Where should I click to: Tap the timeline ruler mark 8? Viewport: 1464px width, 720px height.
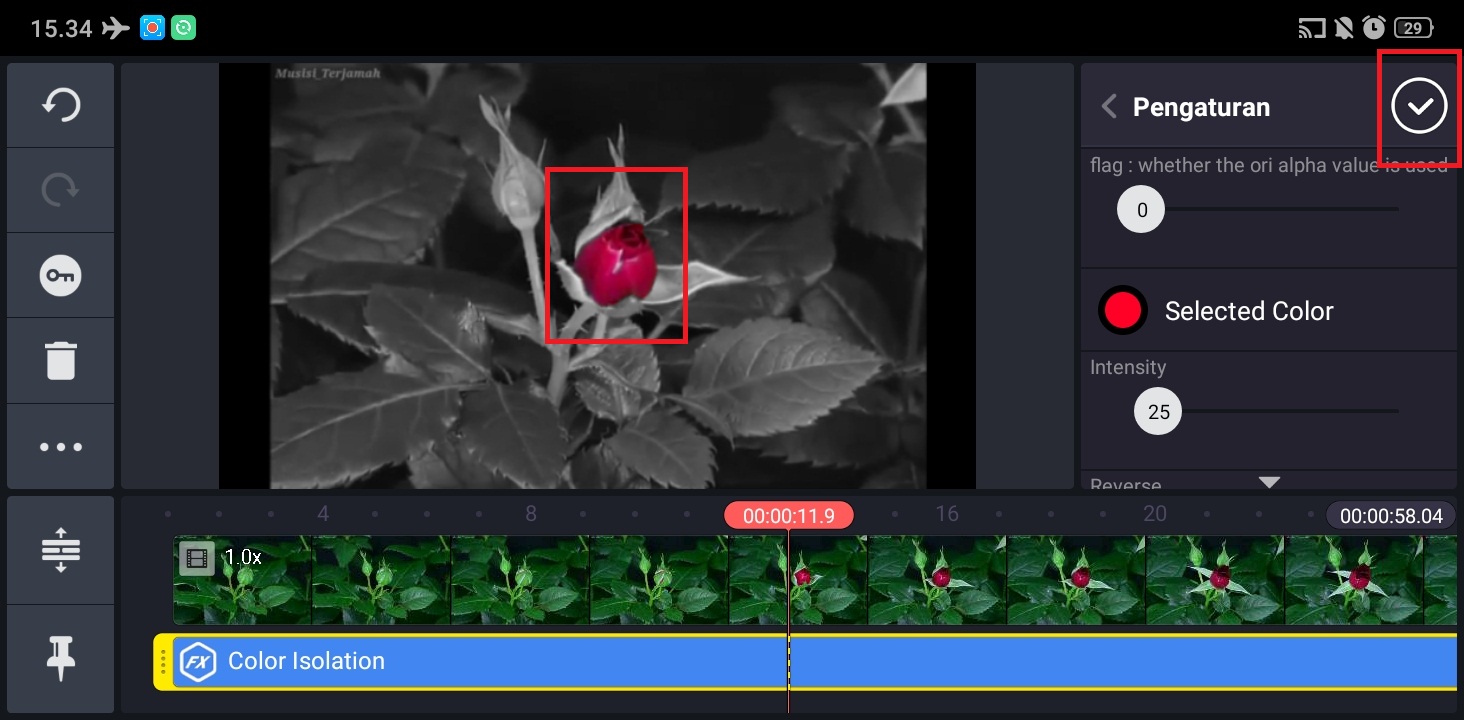(x=531, y=514)
